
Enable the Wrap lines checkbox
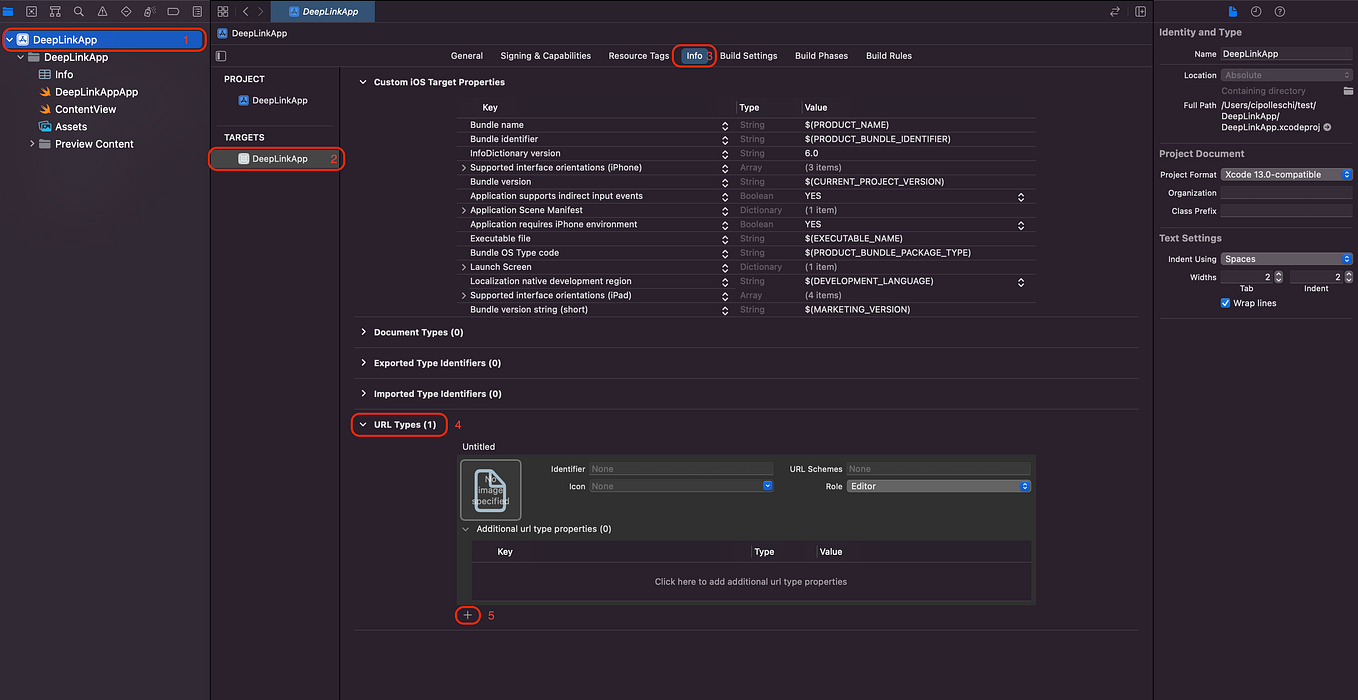(1225, 302)
